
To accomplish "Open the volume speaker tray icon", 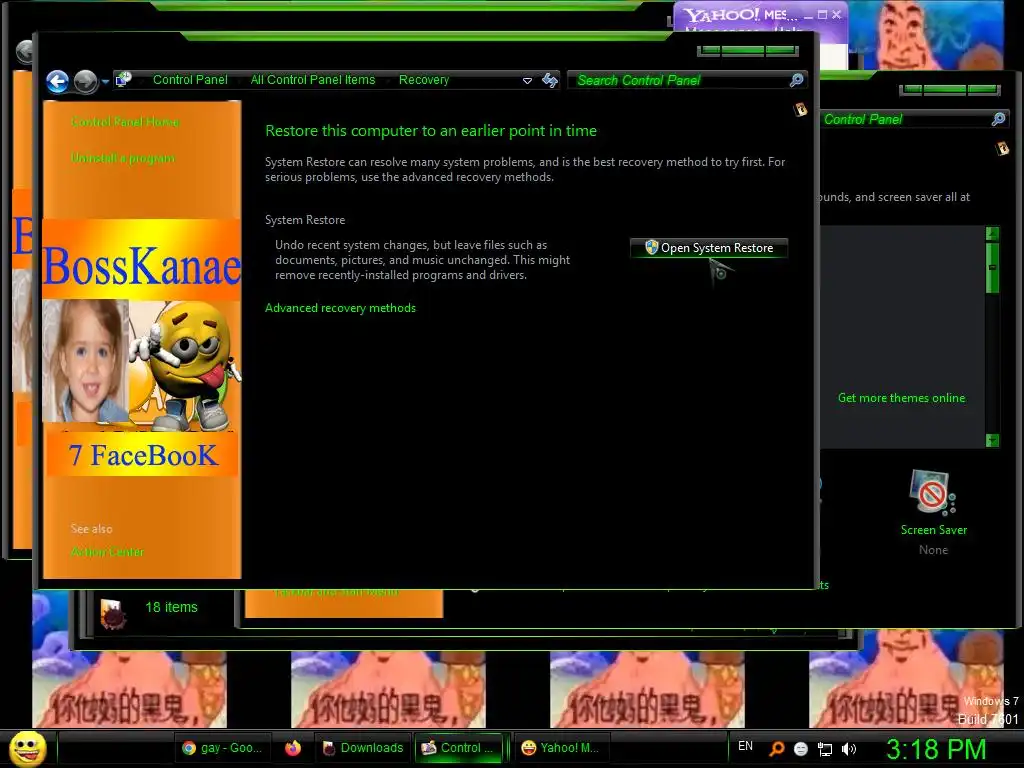I will (849, 750).
